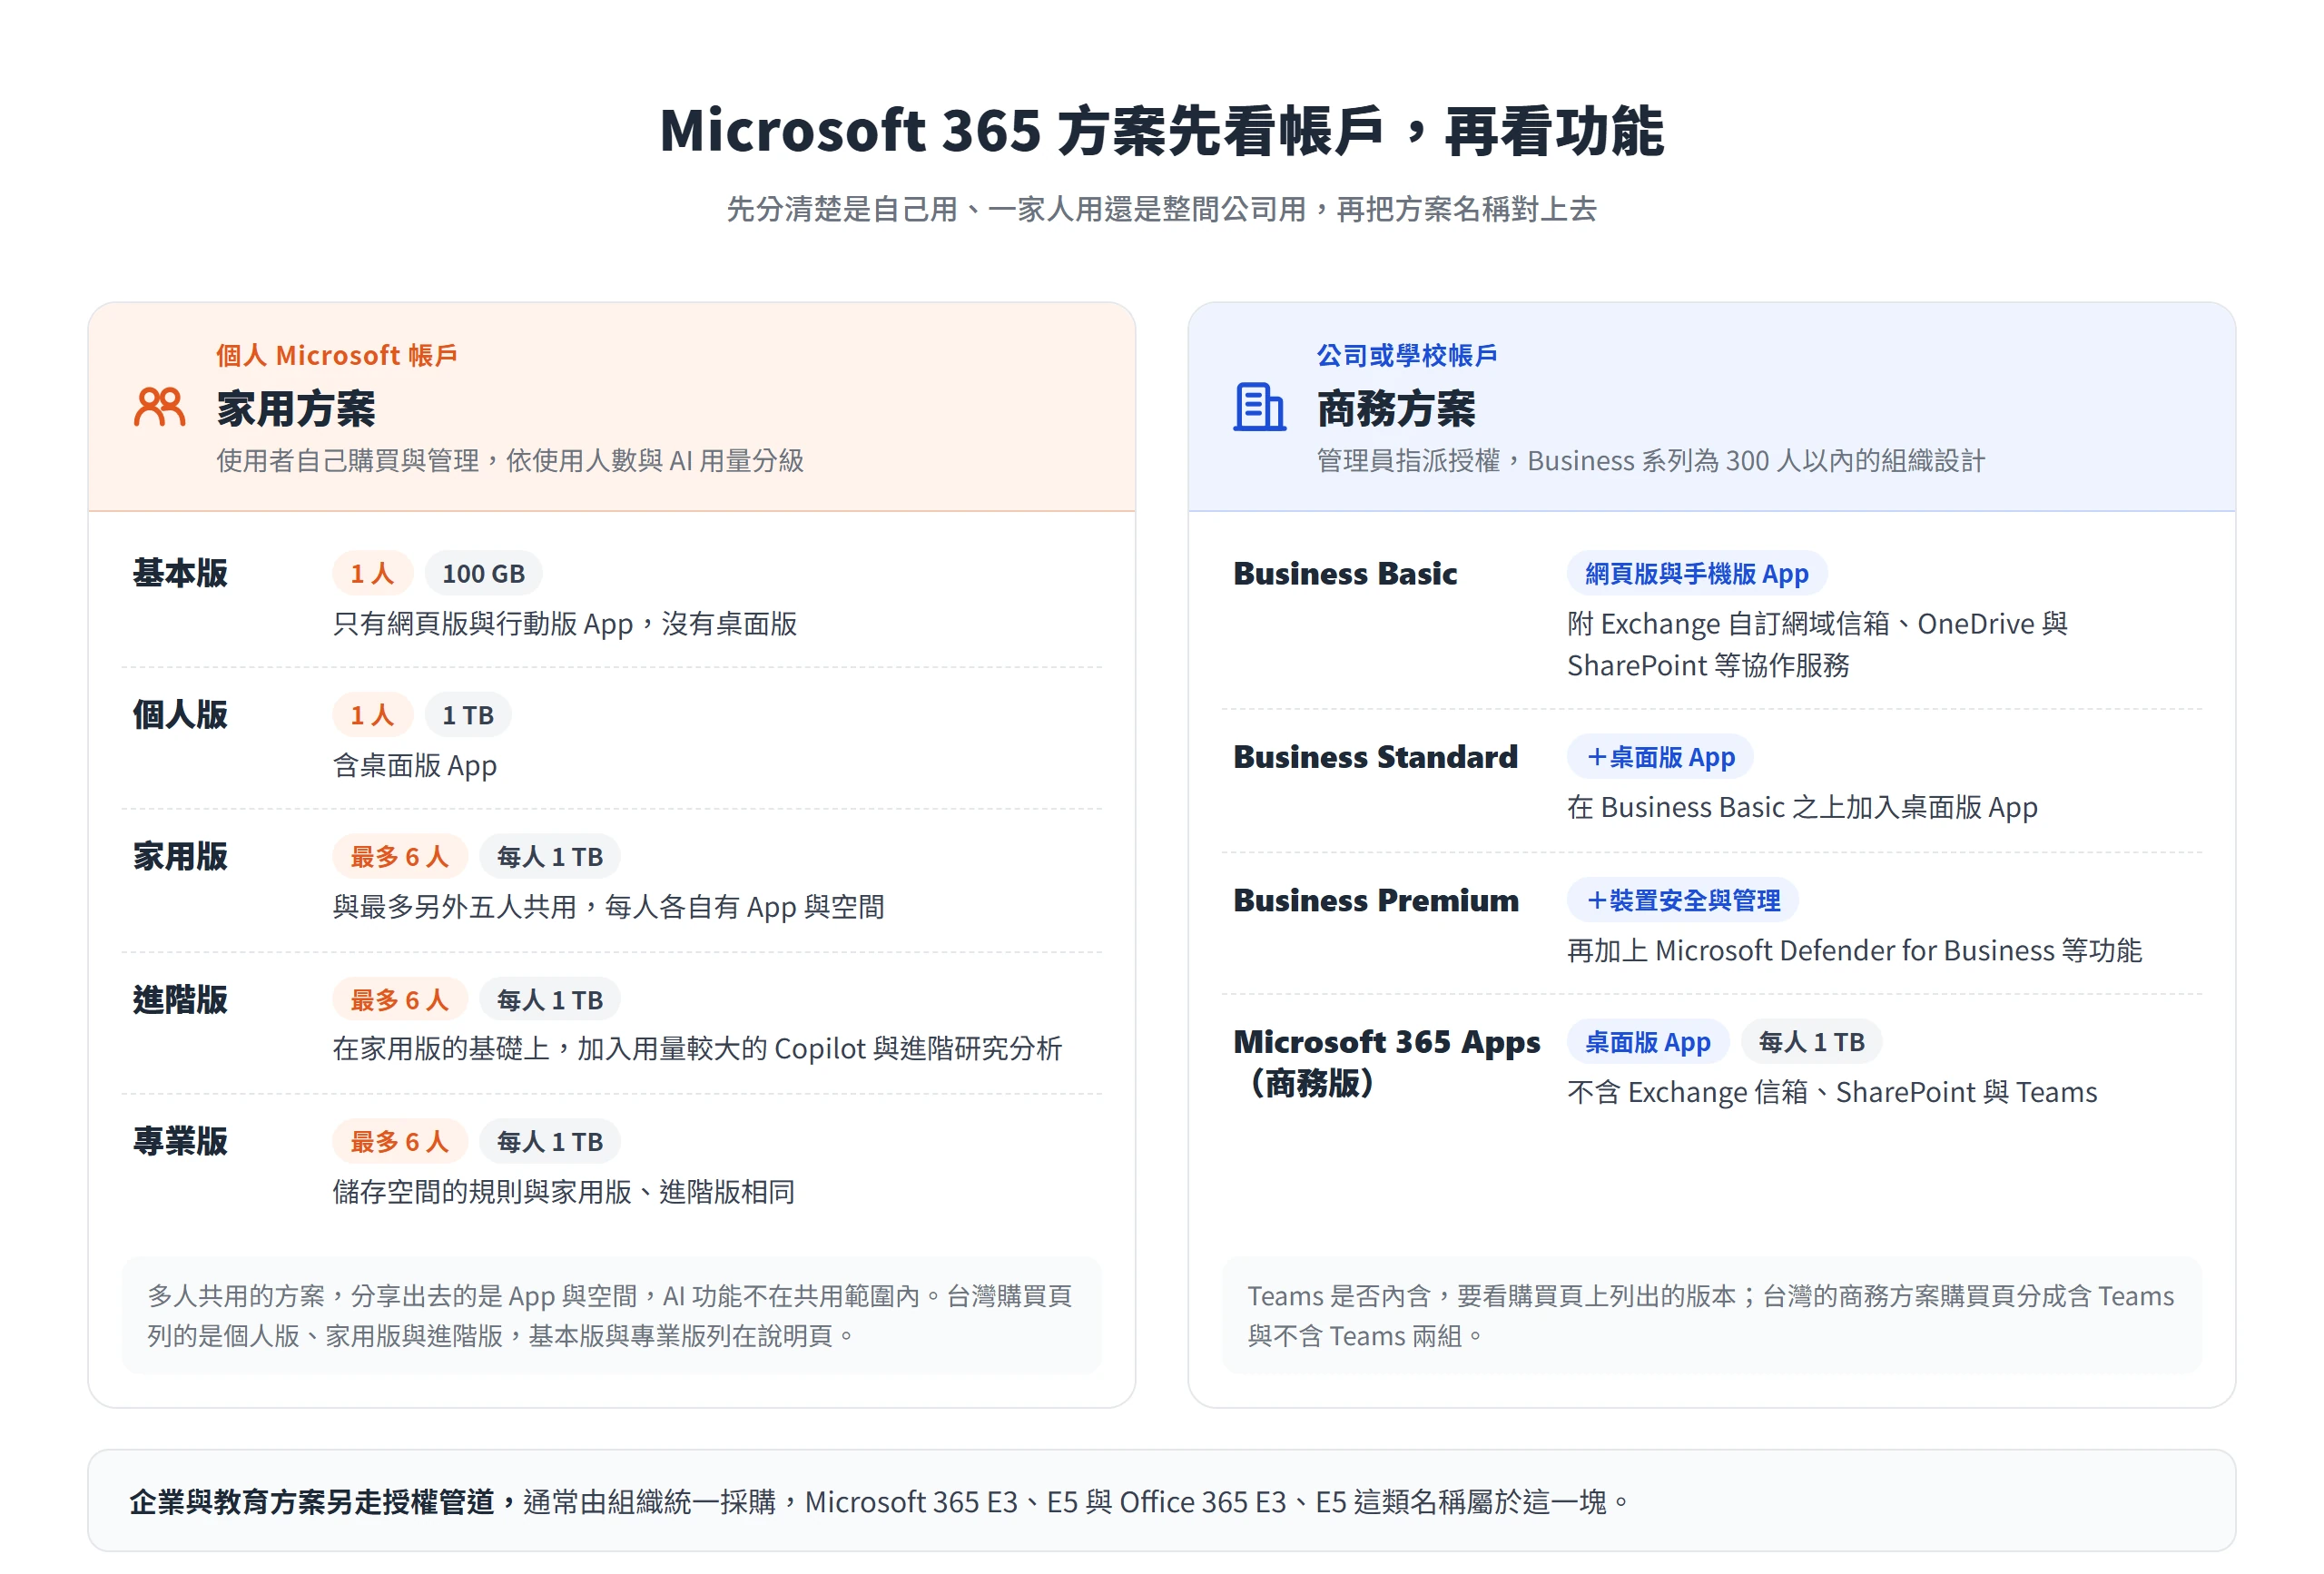Screen dimensions: 2324x1574
Task: Select the Business Basic plan name
Action: (1344, 573)
